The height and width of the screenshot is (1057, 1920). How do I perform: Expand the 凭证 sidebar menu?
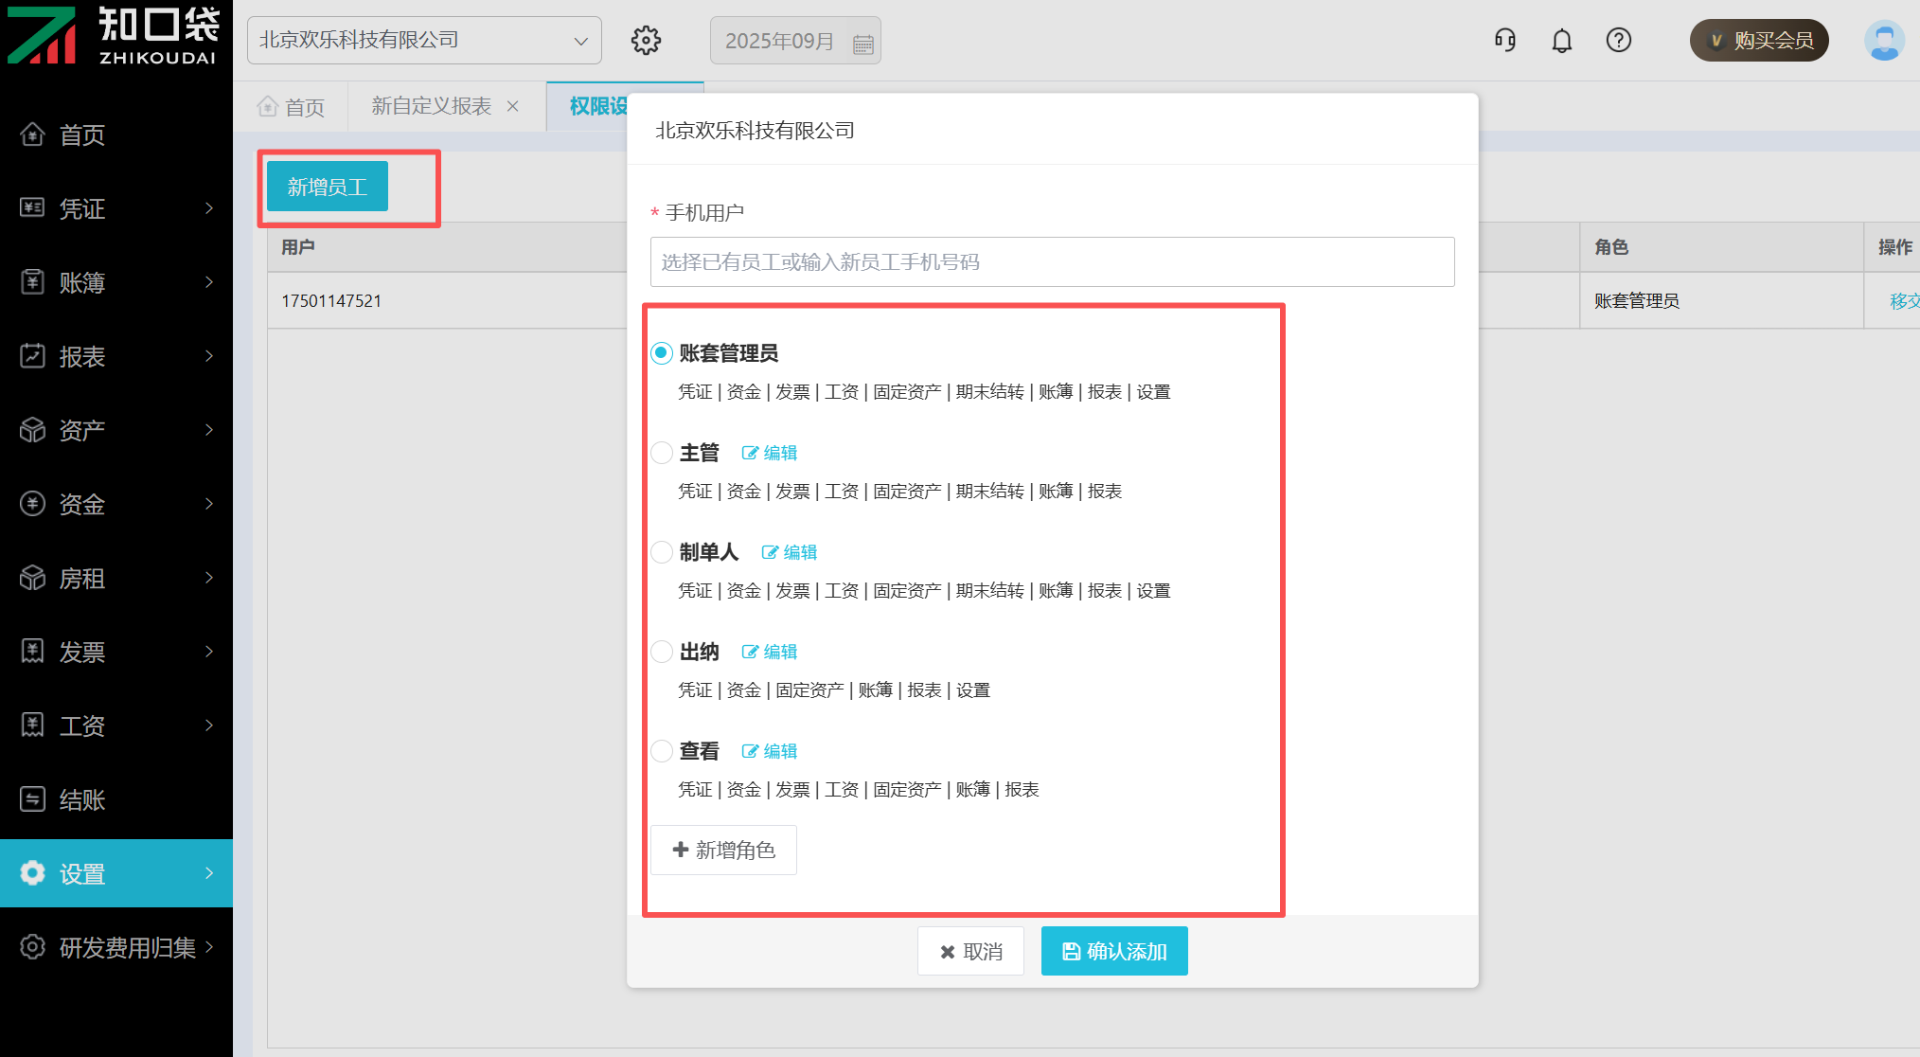[116, 208]
